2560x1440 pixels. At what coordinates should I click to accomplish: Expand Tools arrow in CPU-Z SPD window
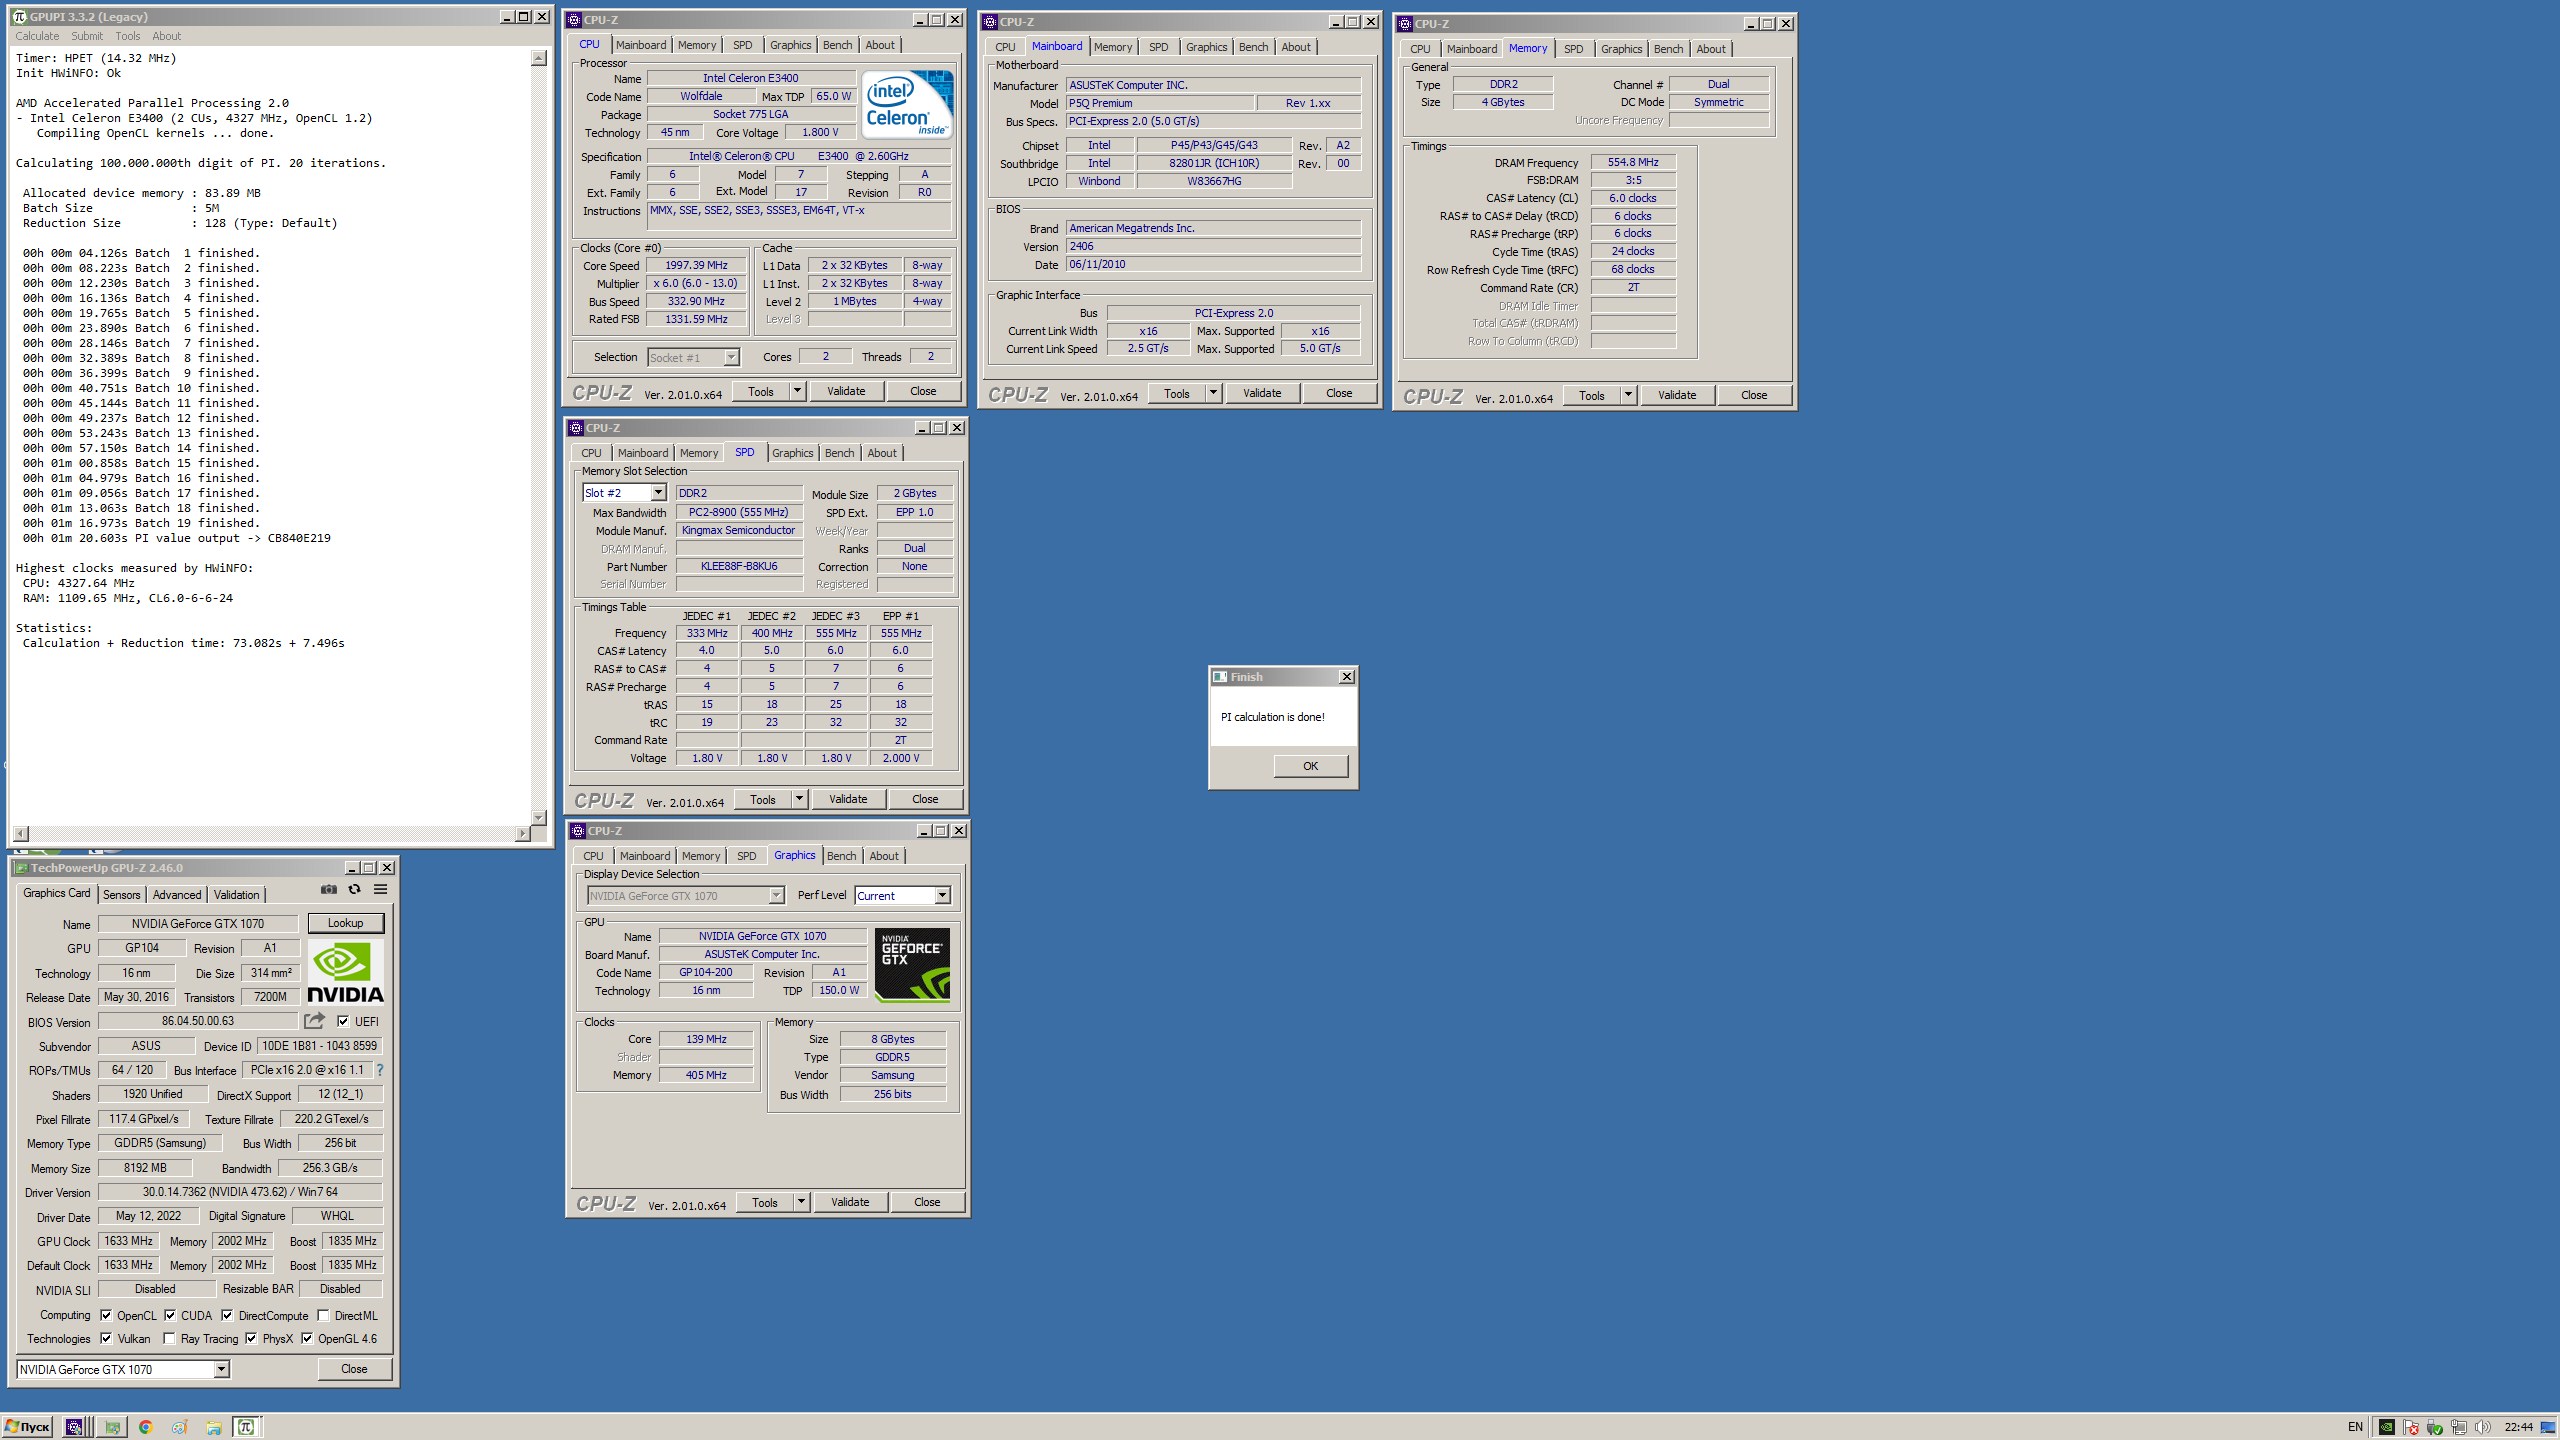pos(799,799)
